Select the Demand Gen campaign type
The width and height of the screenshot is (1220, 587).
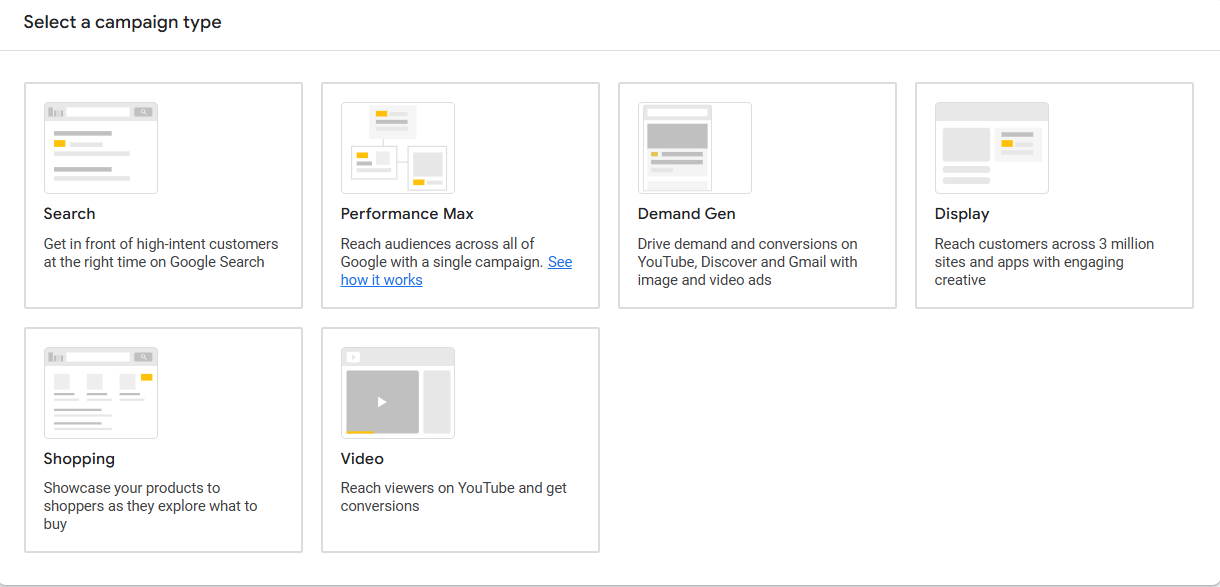click(757, 195)
